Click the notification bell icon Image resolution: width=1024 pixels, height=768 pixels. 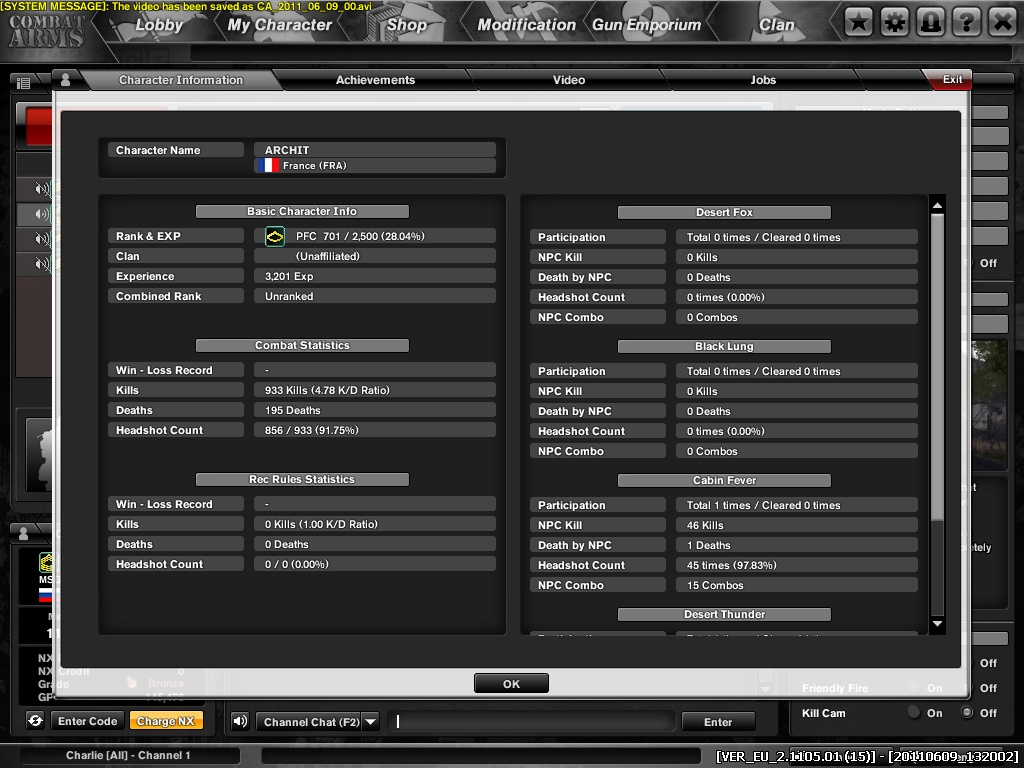(x=930, y=24)
